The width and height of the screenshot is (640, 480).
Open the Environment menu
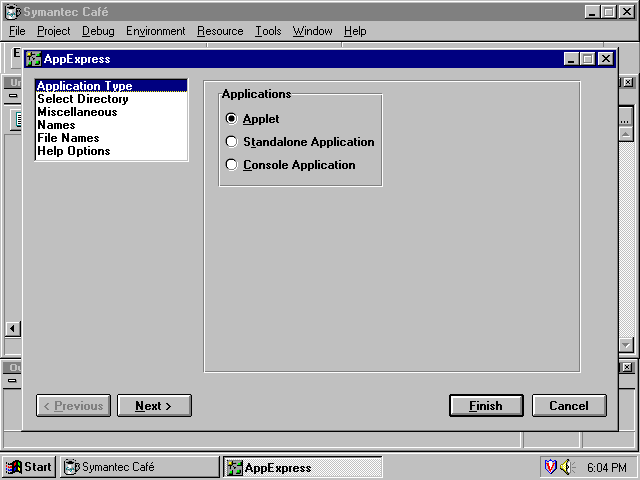[x=156, y=31]
